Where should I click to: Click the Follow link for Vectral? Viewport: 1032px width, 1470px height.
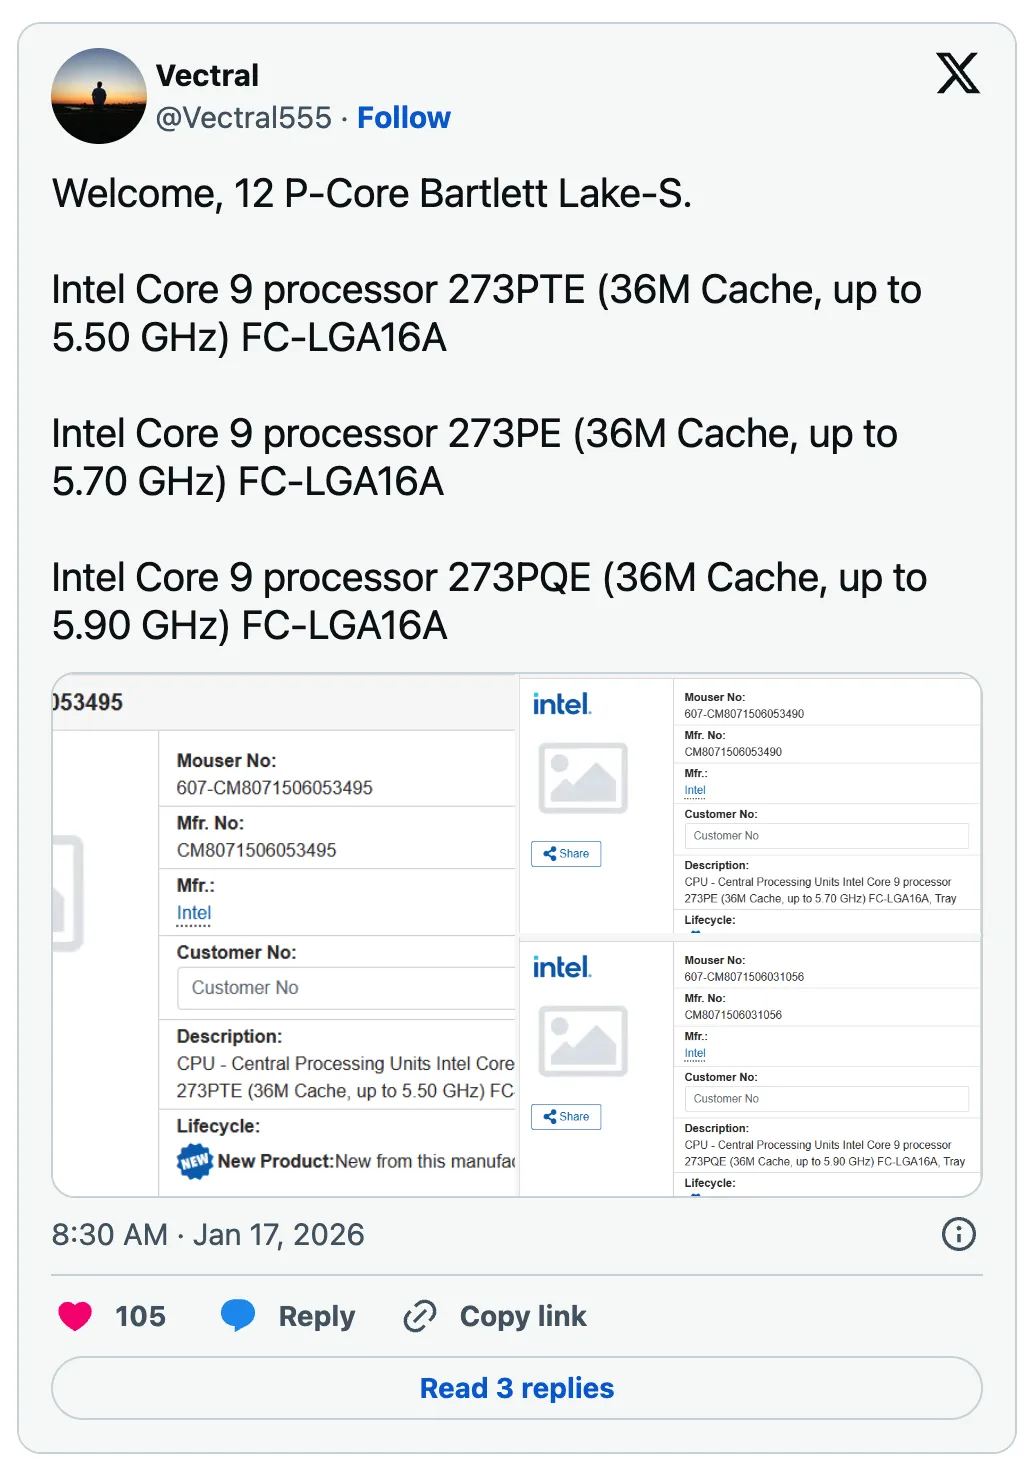(404, 117)
